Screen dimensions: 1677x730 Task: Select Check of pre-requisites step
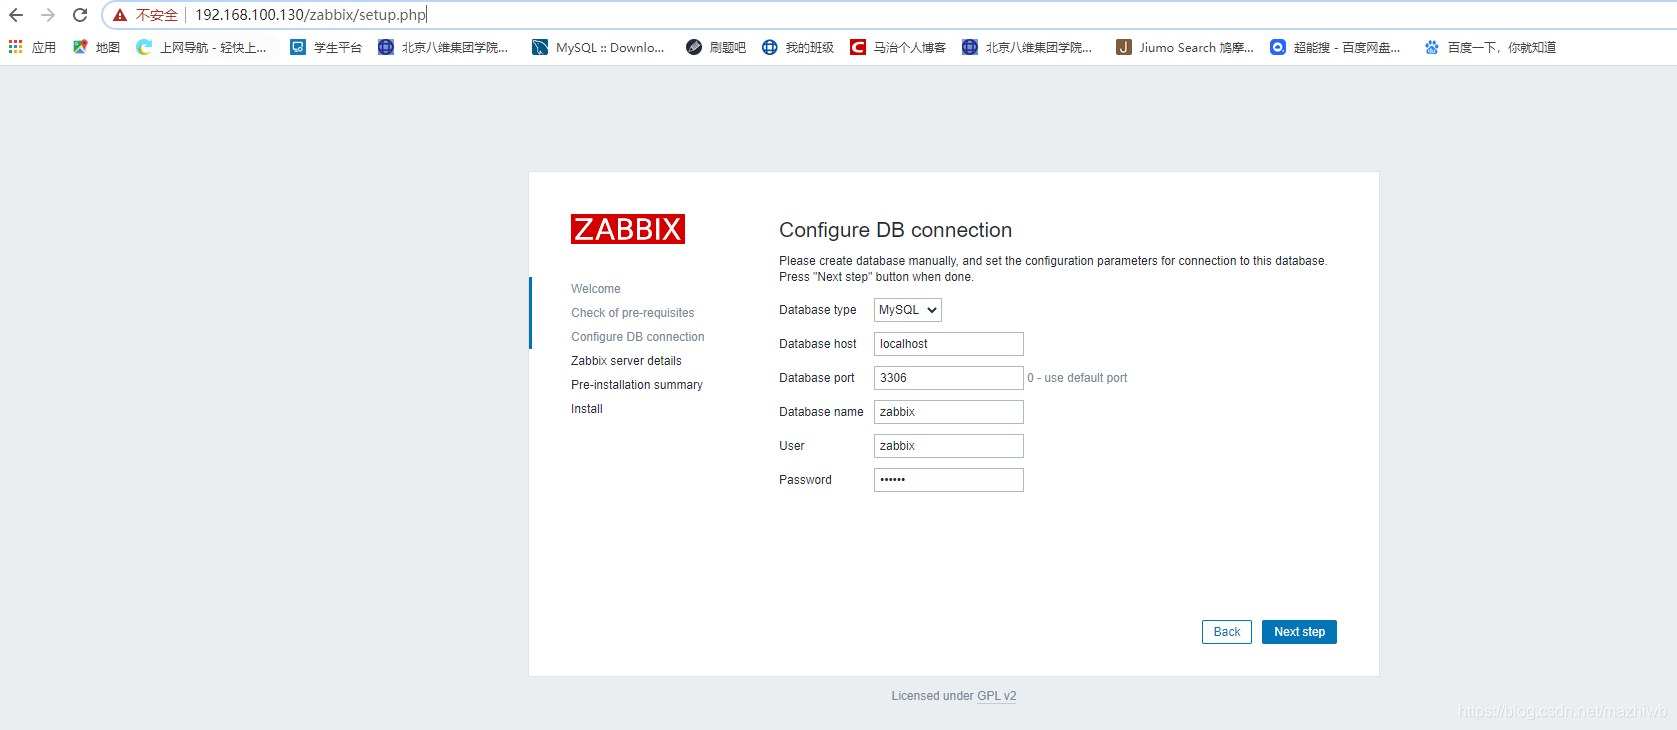point(633,313)
